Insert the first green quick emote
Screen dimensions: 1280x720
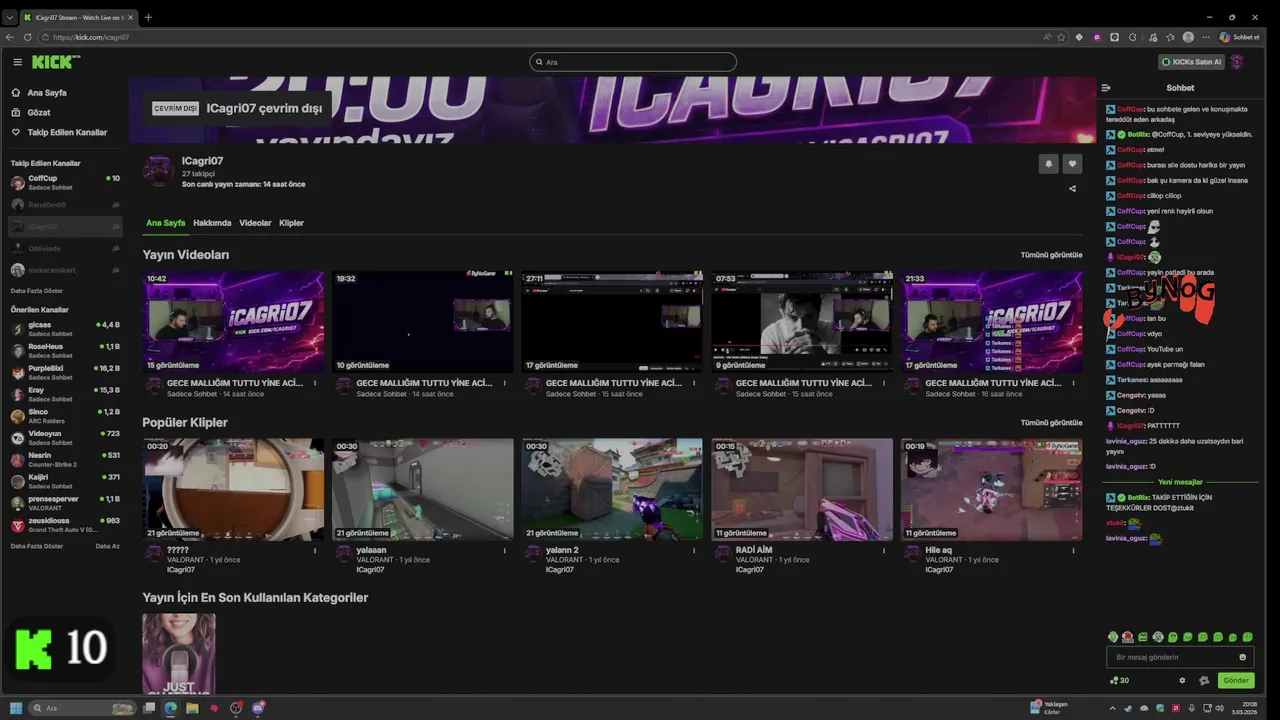tap(1113, 637)
